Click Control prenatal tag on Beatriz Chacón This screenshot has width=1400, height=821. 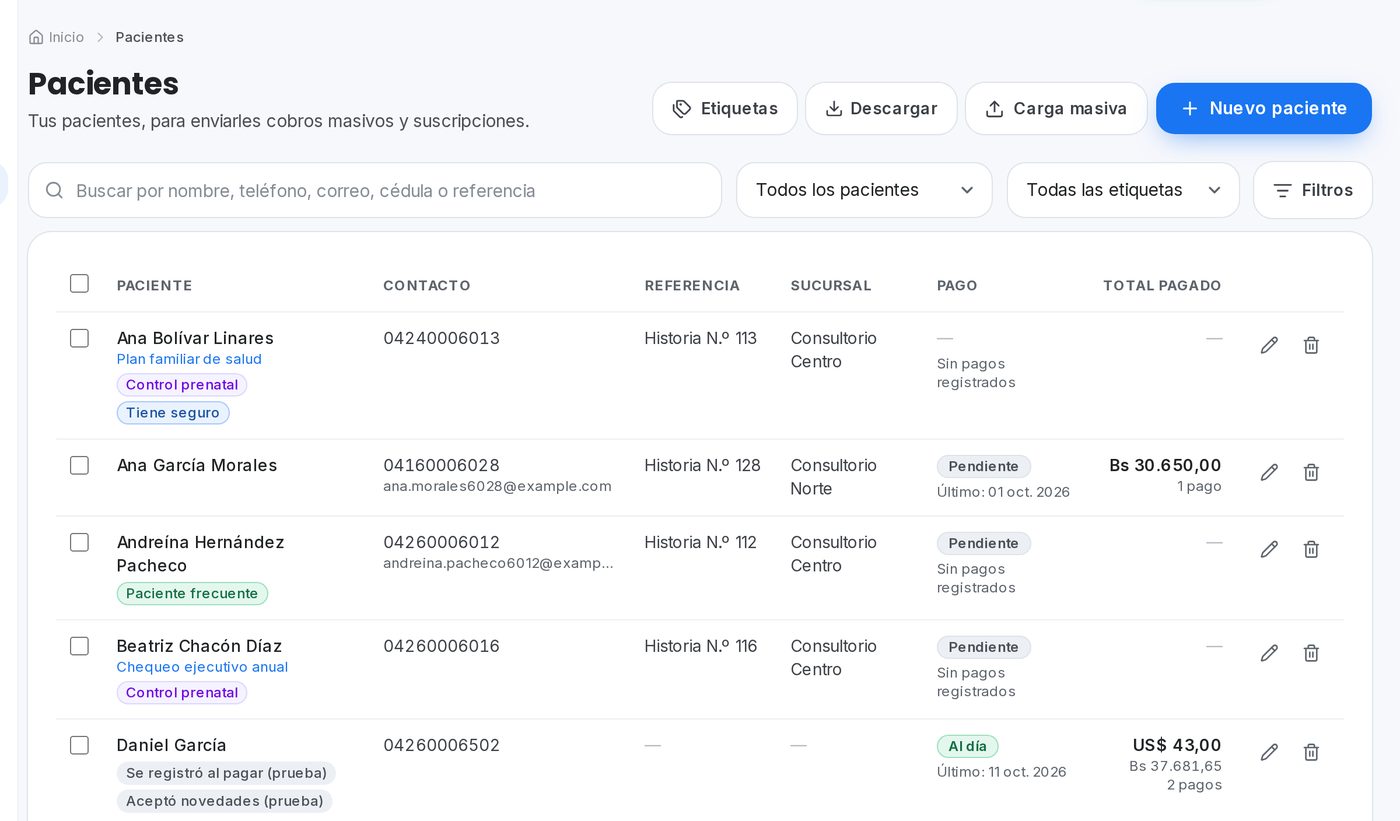182,693
